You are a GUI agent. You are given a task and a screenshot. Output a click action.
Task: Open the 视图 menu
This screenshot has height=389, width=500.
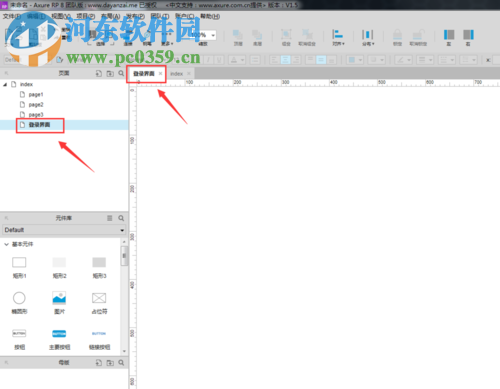pyautogui.click(x=61, y=16)
